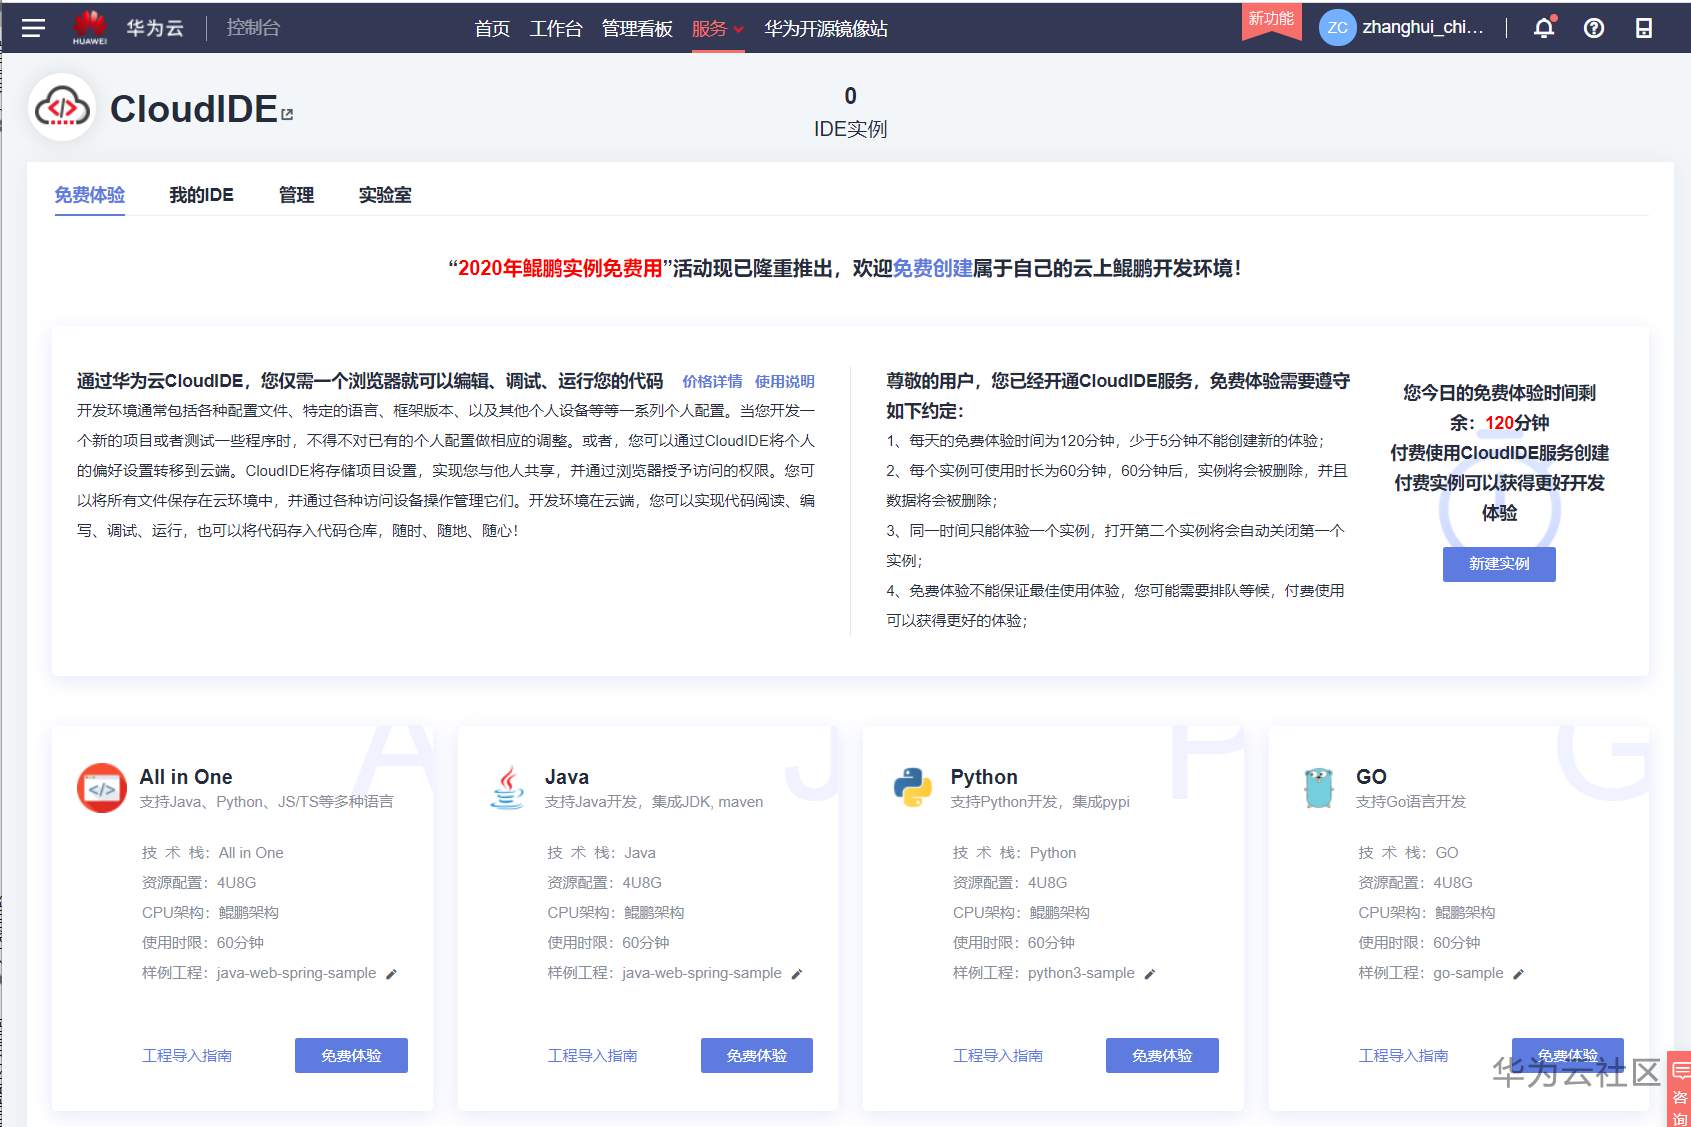Viewport: 1691px width, 1127px height.
Task: Open 工程导入指南 for Python card
Action: click(998, 1056)
